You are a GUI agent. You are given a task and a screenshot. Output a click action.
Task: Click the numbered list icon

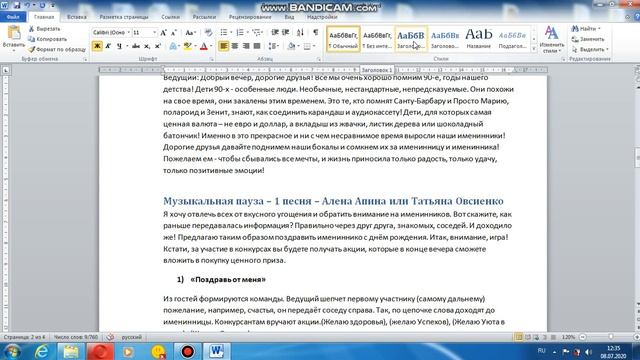[x=240, y=33]
